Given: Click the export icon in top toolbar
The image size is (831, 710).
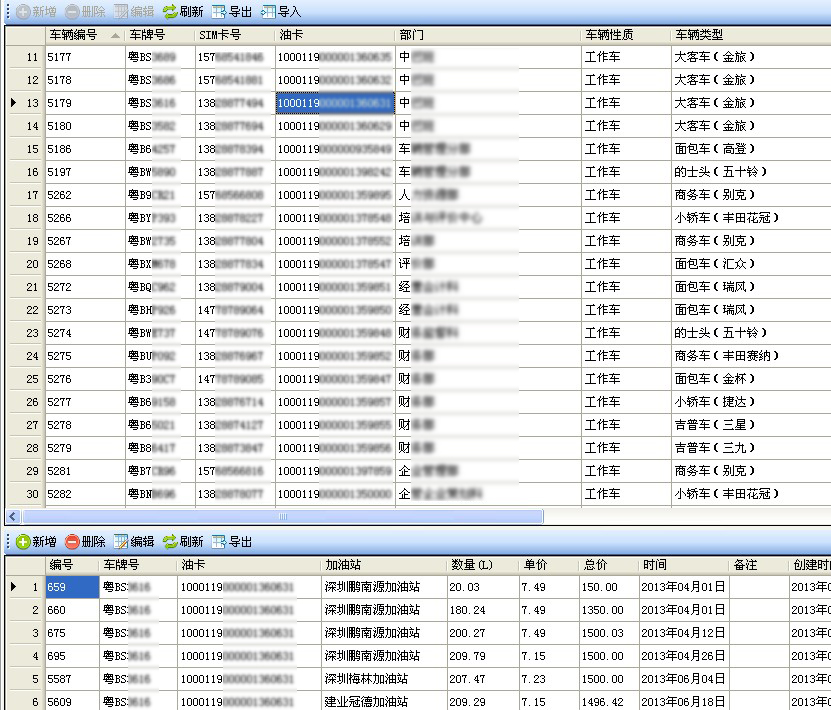Looking at the screenshot, I should tap(219, 12).
